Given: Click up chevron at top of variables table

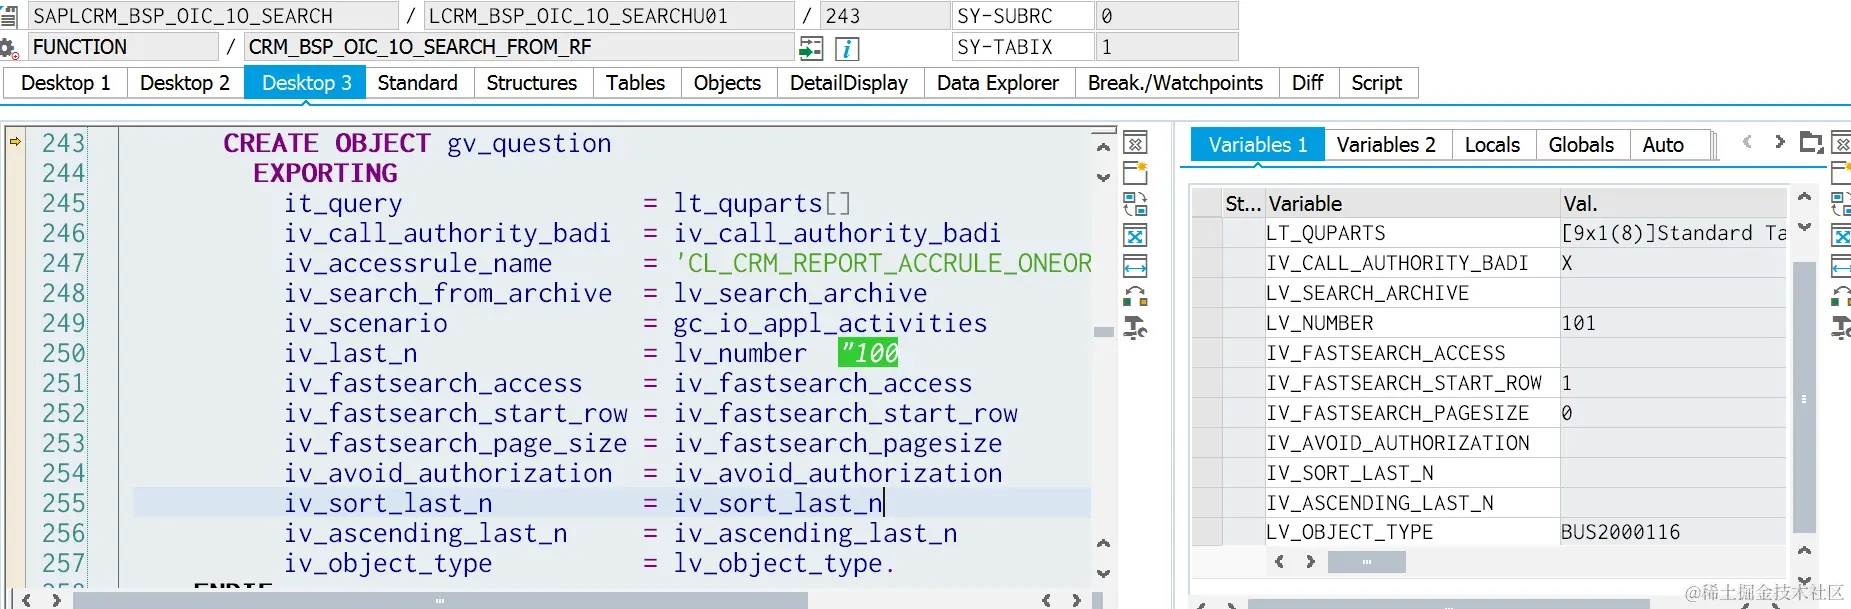Looking at the screenshot, I should 1804,197.
